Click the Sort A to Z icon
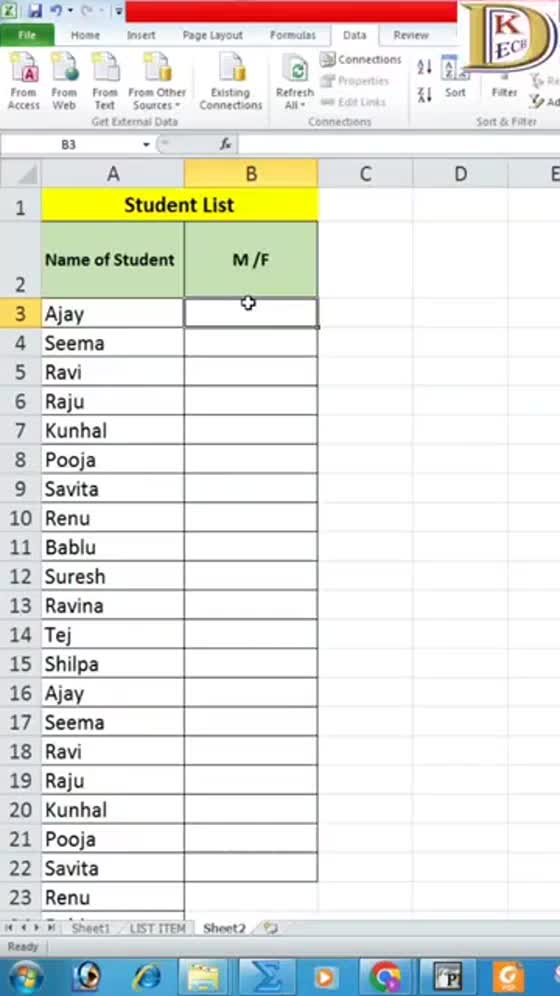 tap(424, 67)
